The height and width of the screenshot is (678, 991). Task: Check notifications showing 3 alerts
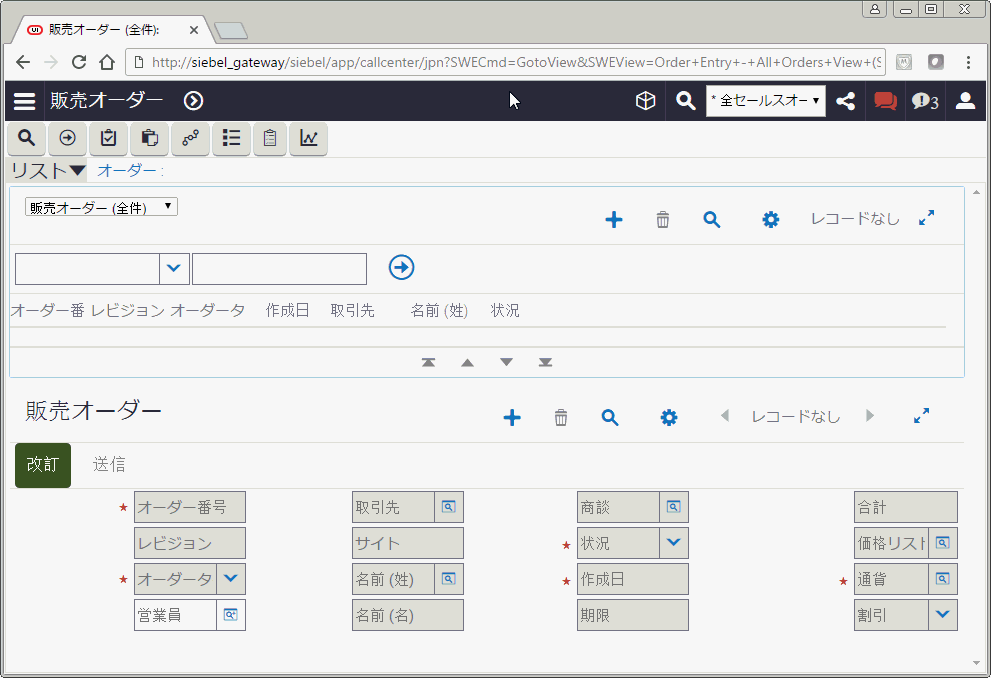(x=920, y=100)
